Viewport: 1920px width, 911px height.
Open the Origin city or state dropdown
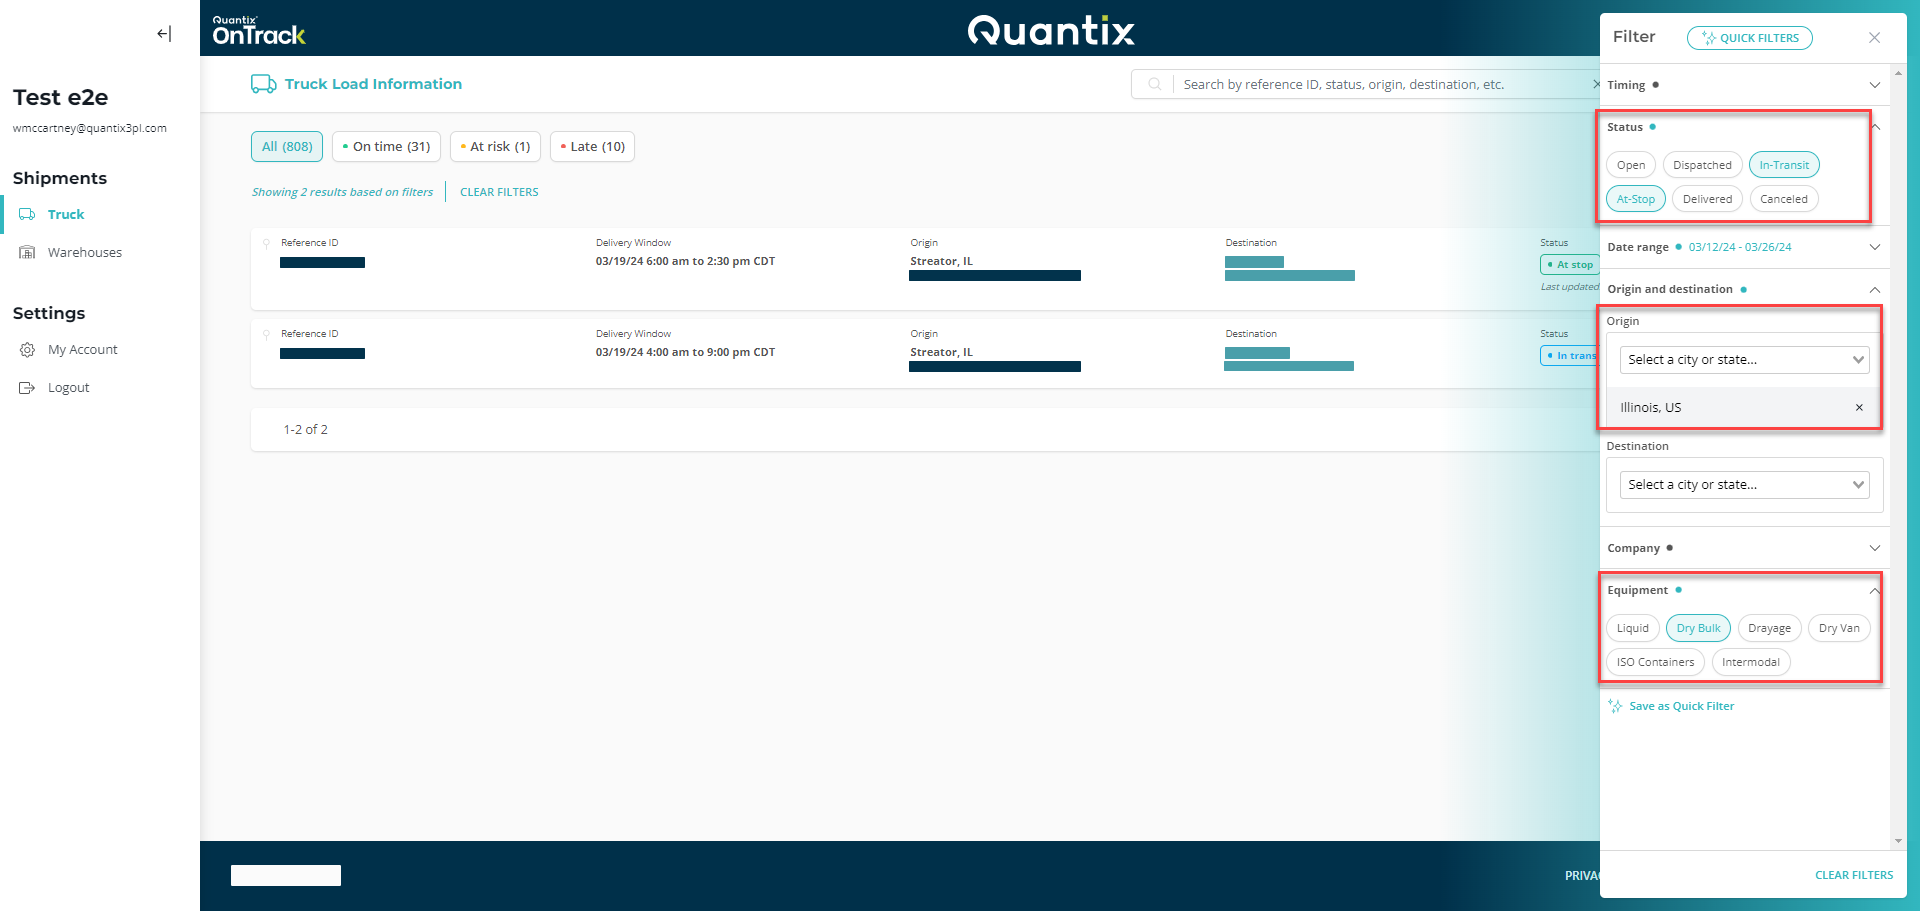(1744, 360)
